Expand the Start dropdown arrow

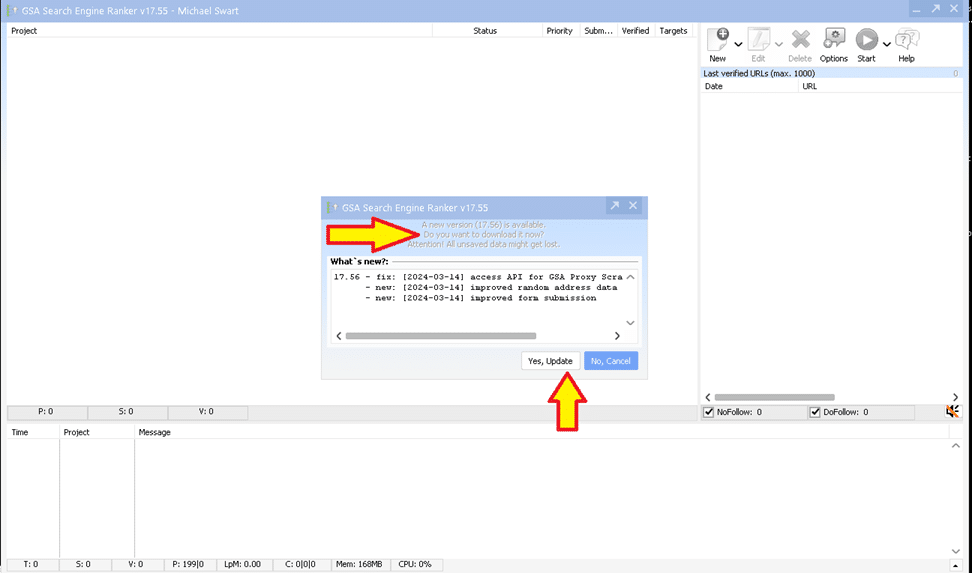(886, 45)
